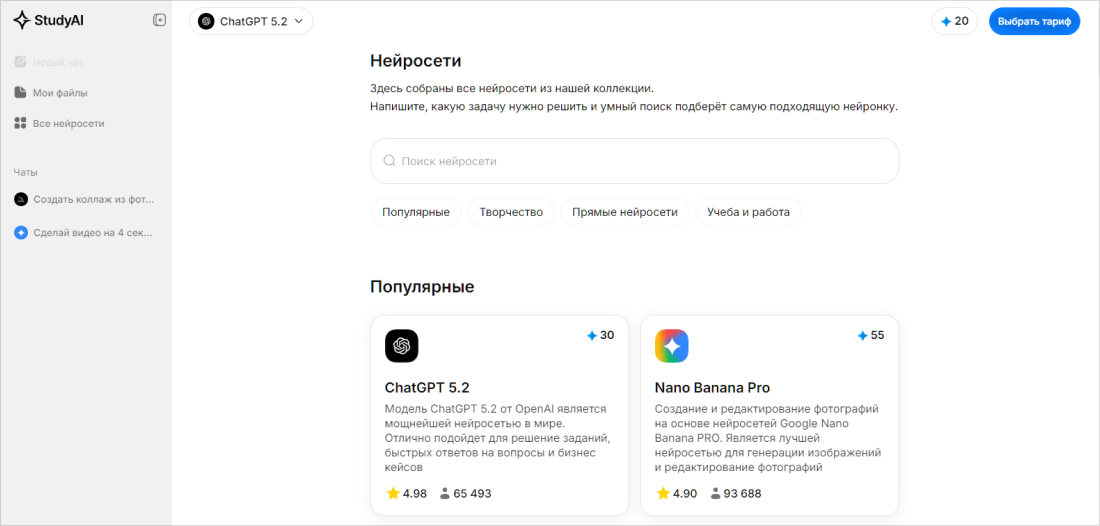The height and width of the screenshot is (526, 1100).
Task: Click the Nano Banana Pro colorful icon
Action: [x=671, y=346]
